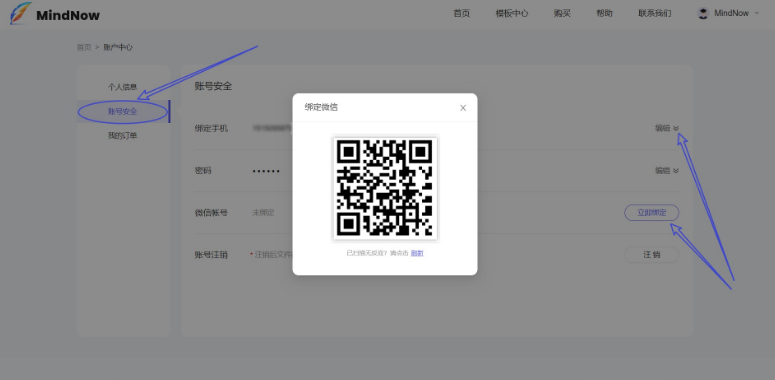
Task: Expand 编辑 for 绑定手机 row
Action: (x=667, y=128)
